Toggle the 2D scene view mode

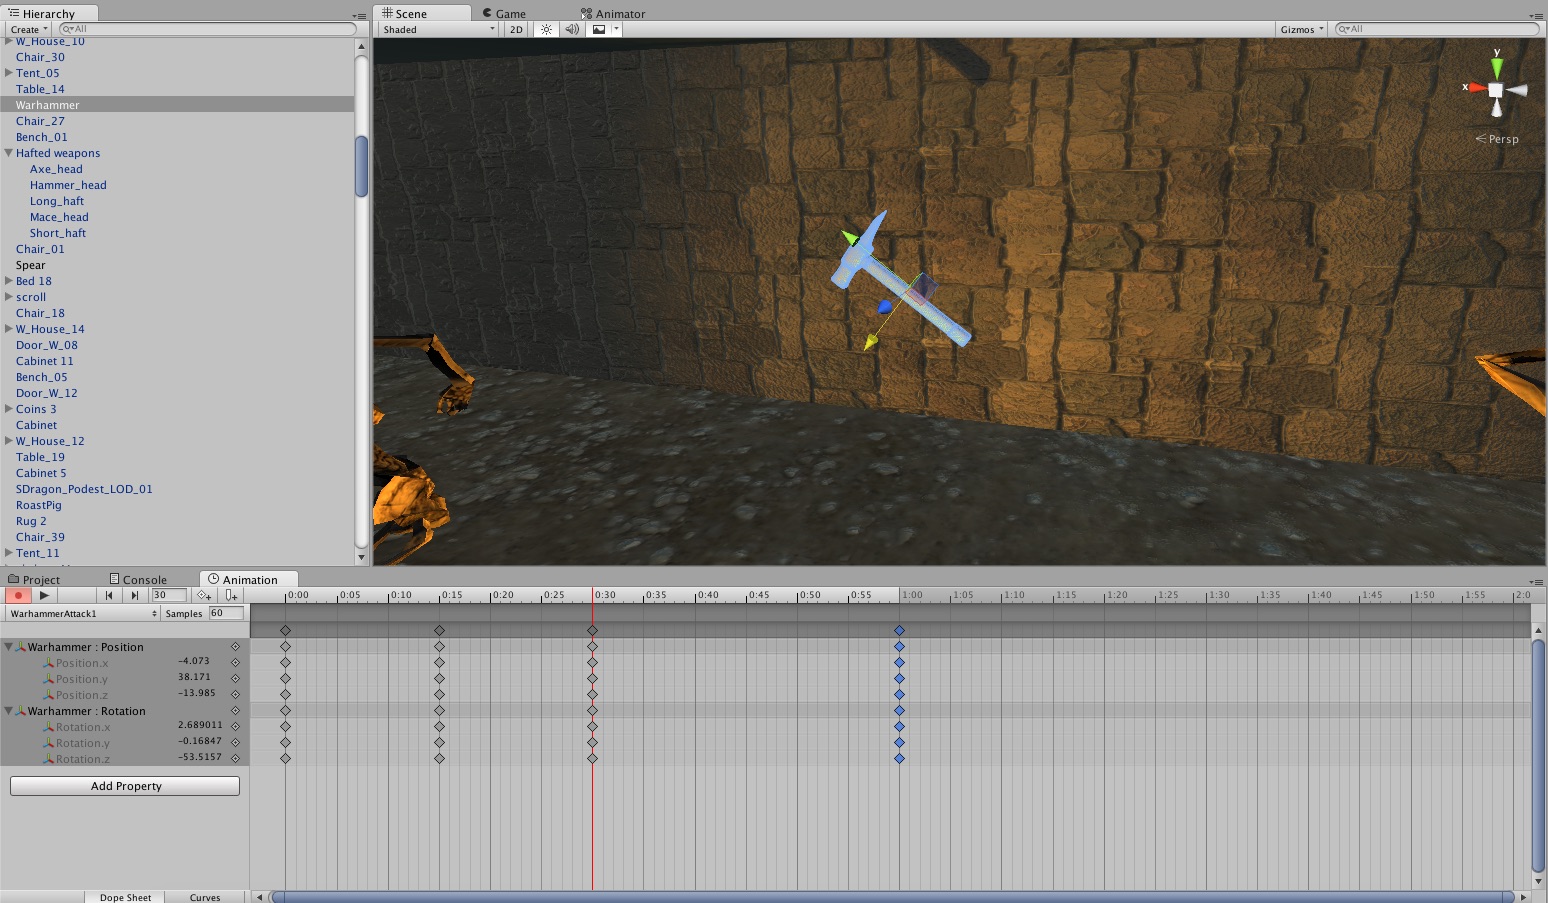tap(516, 29)
